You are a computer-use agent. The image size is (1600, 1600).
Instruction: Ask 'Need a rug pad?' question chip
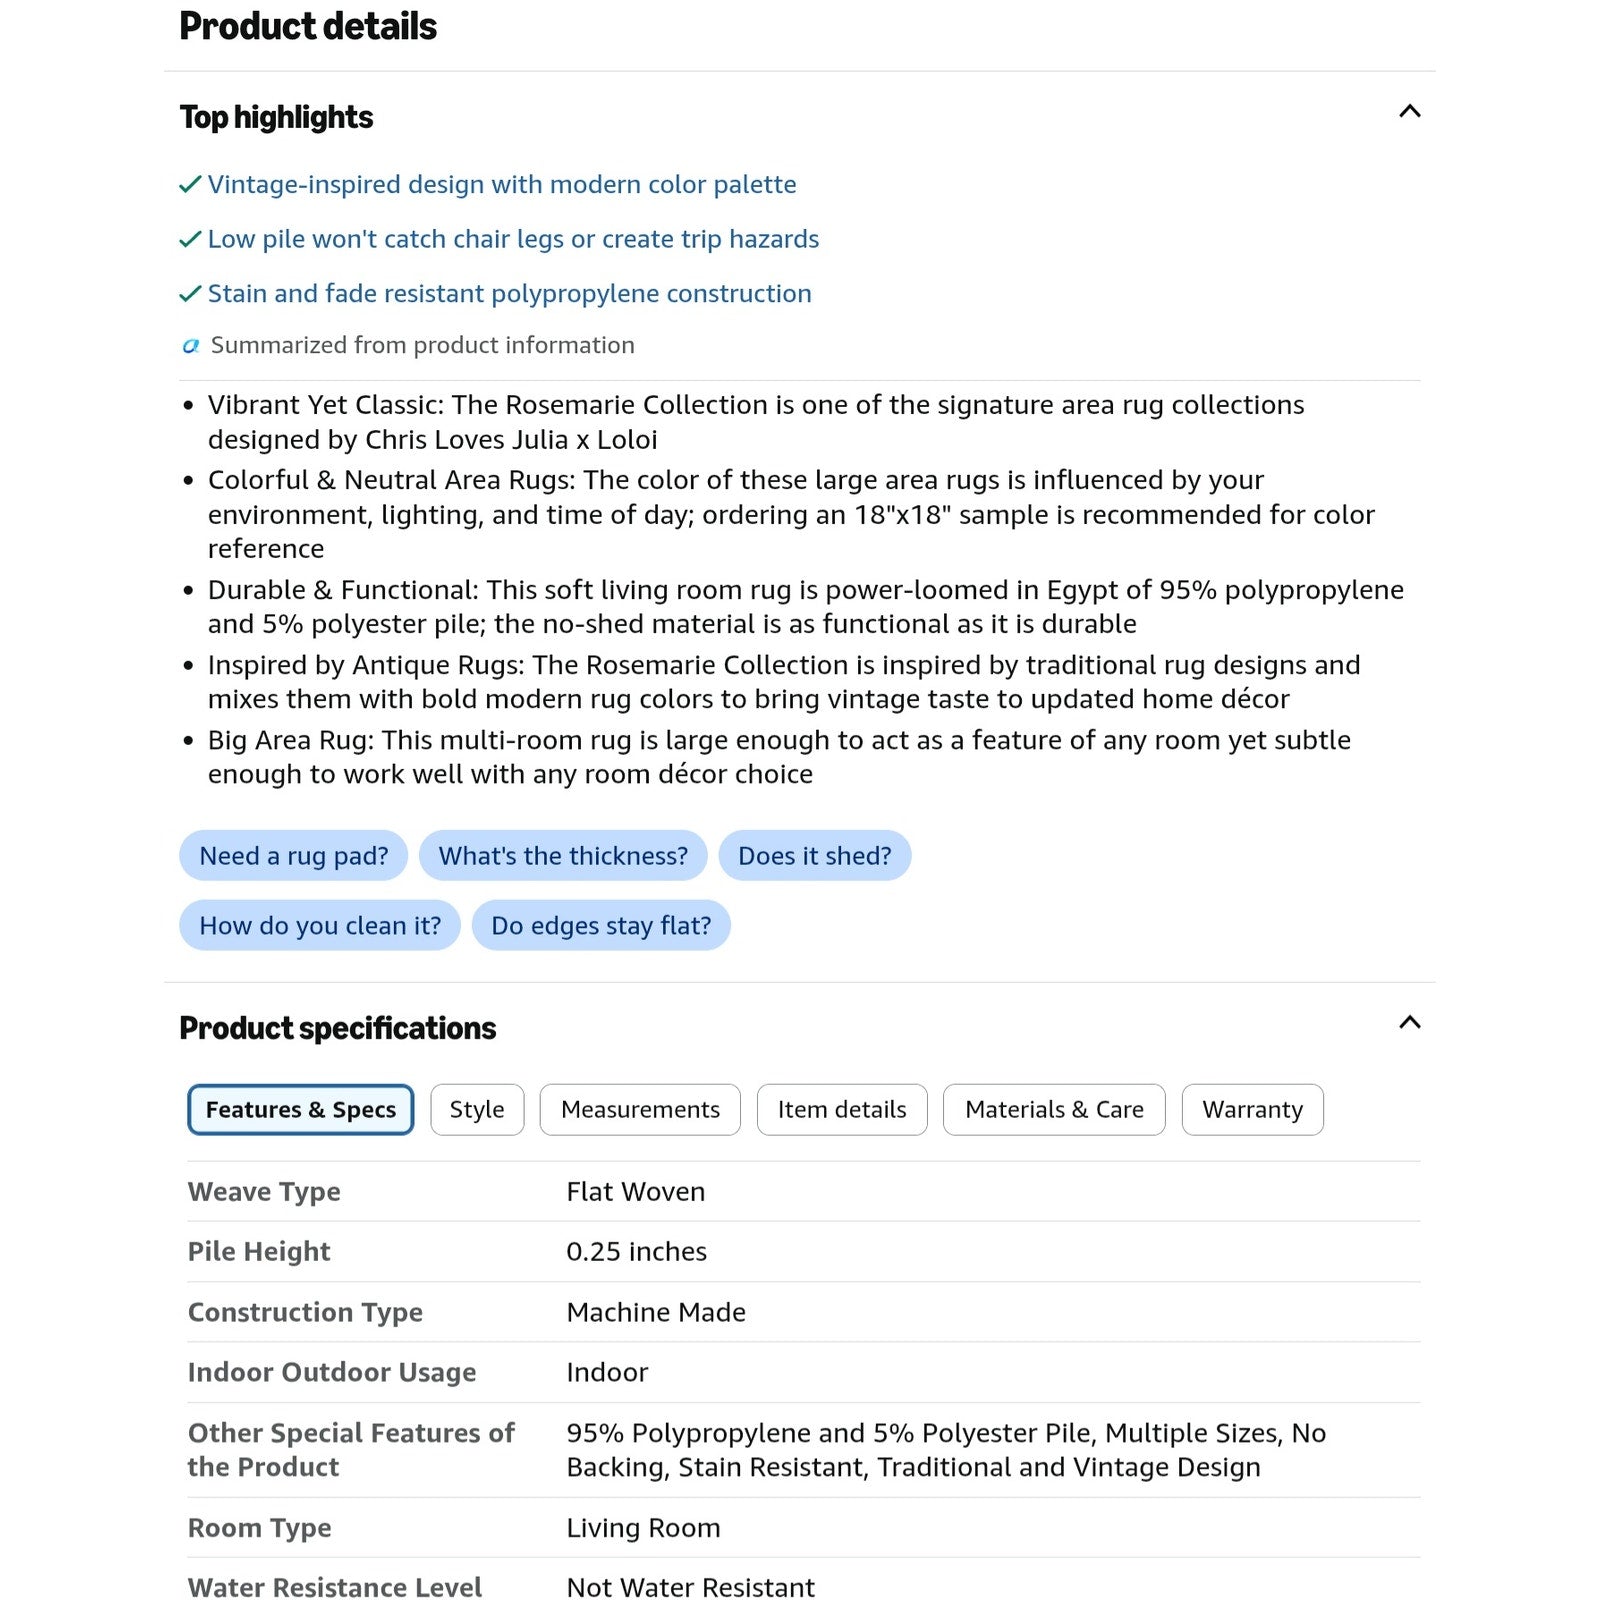point(293,856)
